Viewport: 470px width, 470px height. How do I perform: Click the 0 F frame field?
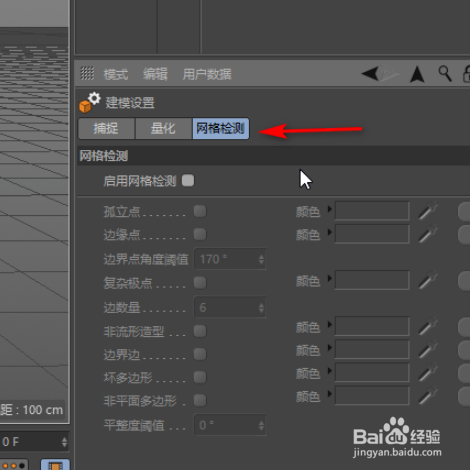(34, 442)
